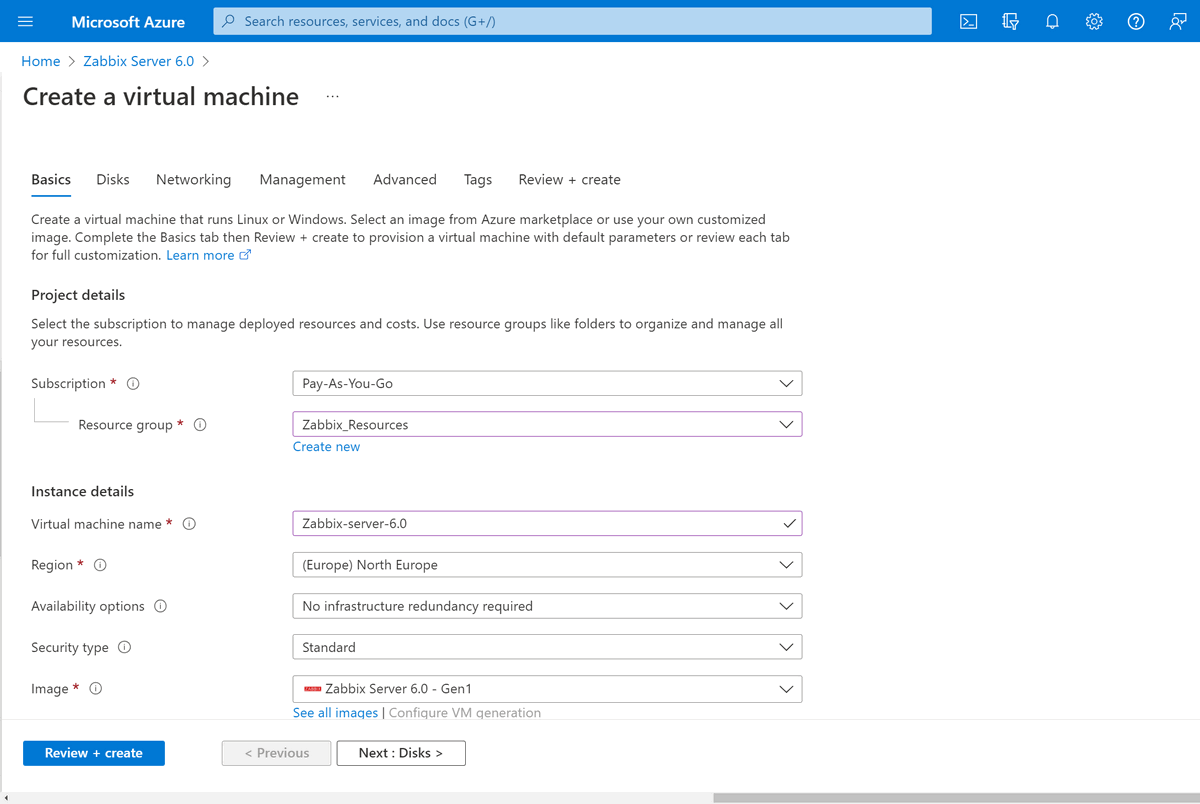Click the blue Review + create button
Screen dimensions: 1200x804
click(x=94, y=753)
